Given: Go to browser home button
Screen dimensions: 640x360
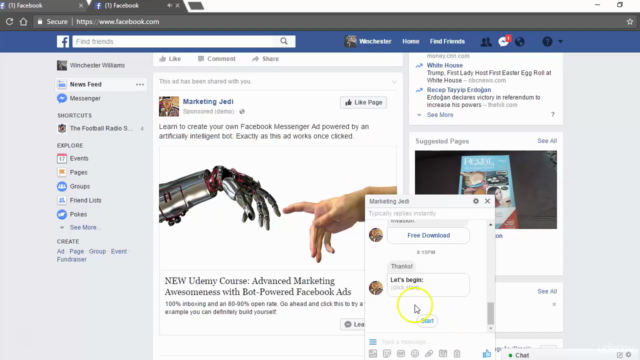Looking at the screenshot, I should click(23, 22).
